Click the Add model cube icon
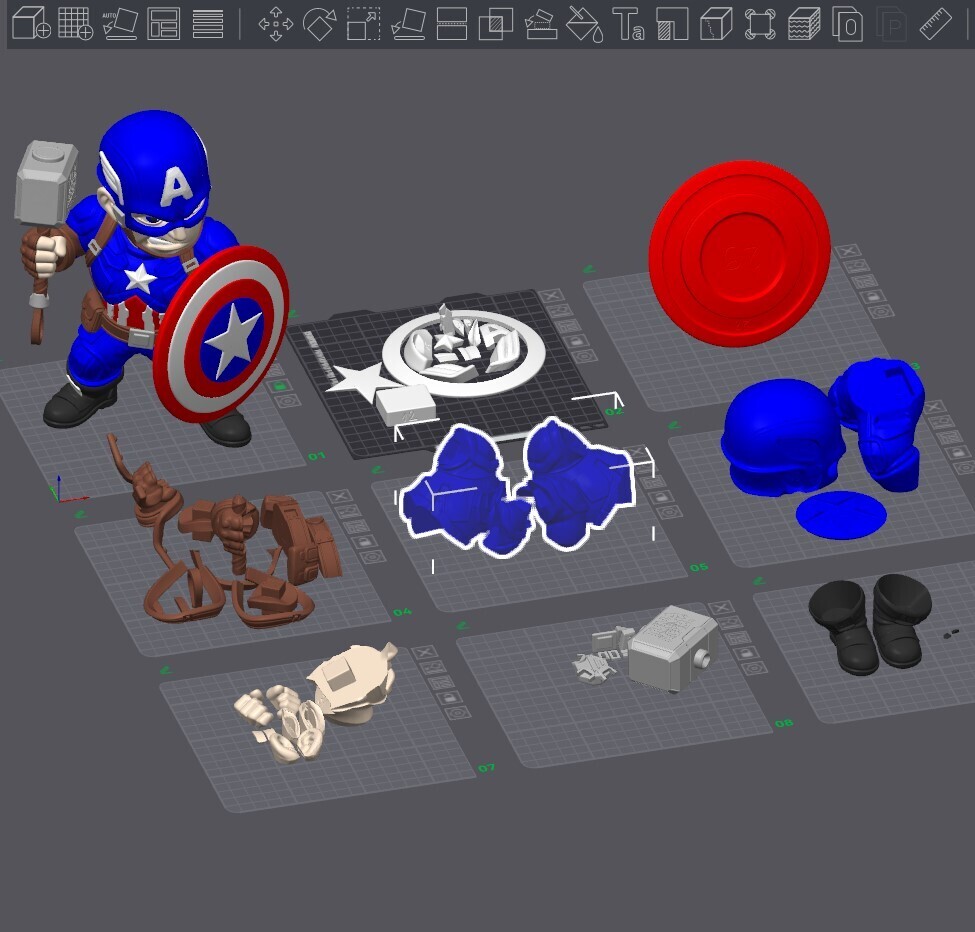 point(30,23)
